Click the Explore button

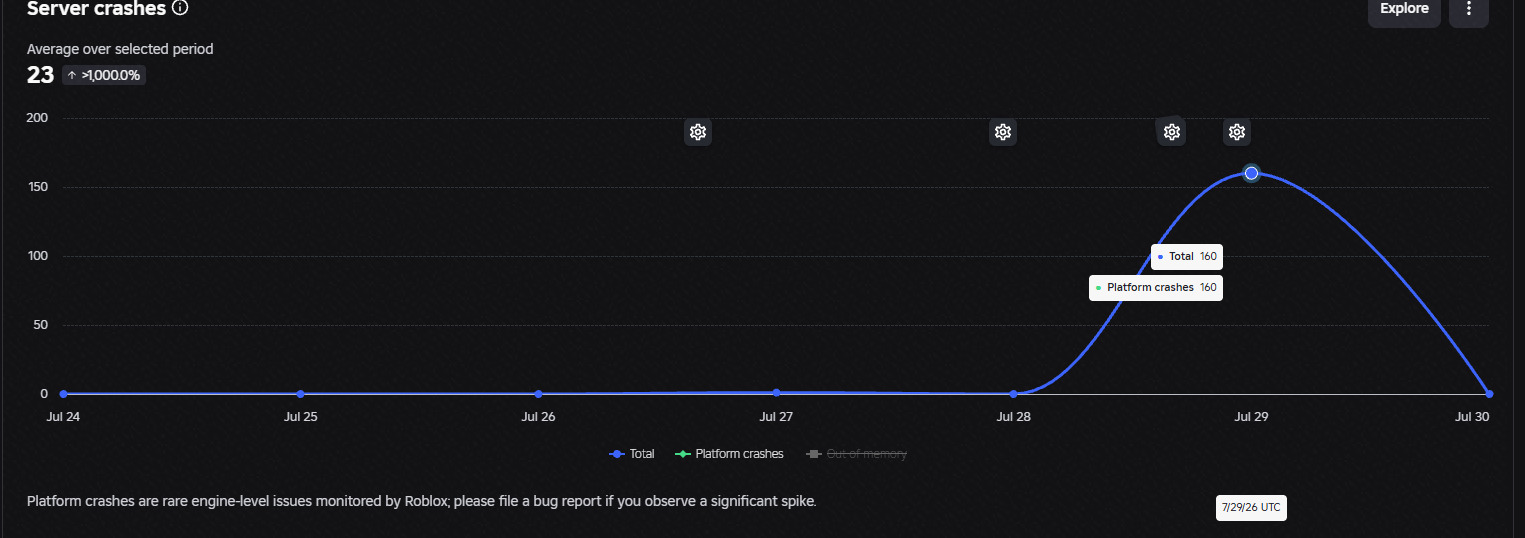click(x=1404, y=9)
